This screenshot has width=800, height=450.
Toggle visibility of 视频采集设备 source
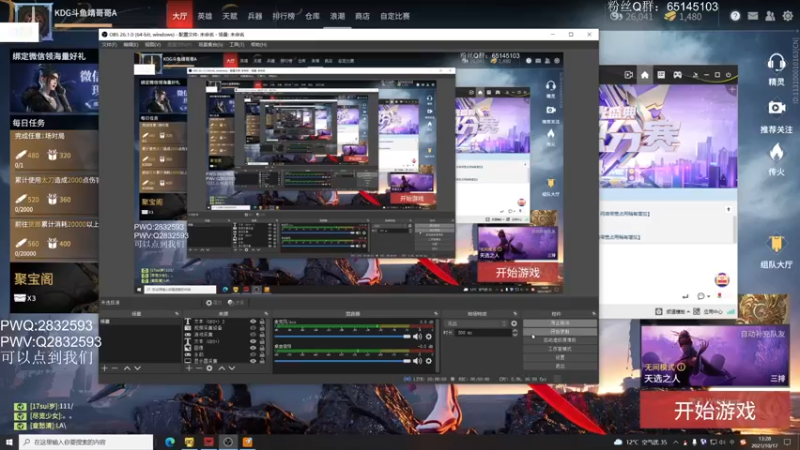click(253, 328)
